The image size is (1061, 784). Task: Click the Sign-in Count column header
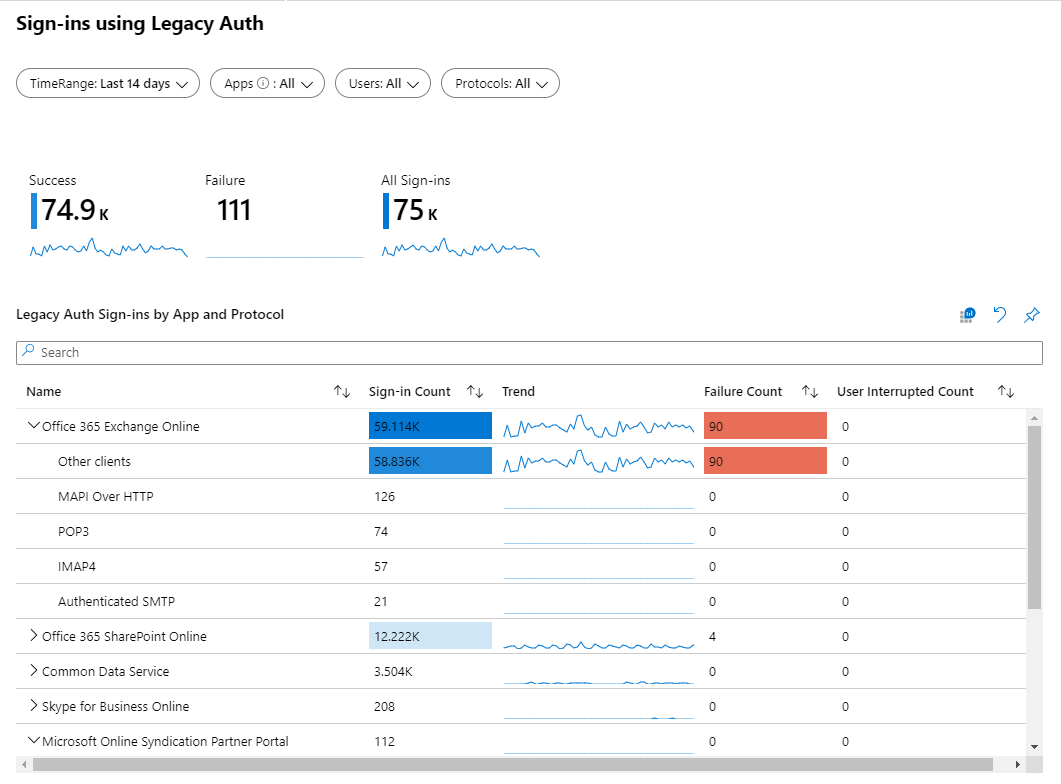tap(409, 392)
